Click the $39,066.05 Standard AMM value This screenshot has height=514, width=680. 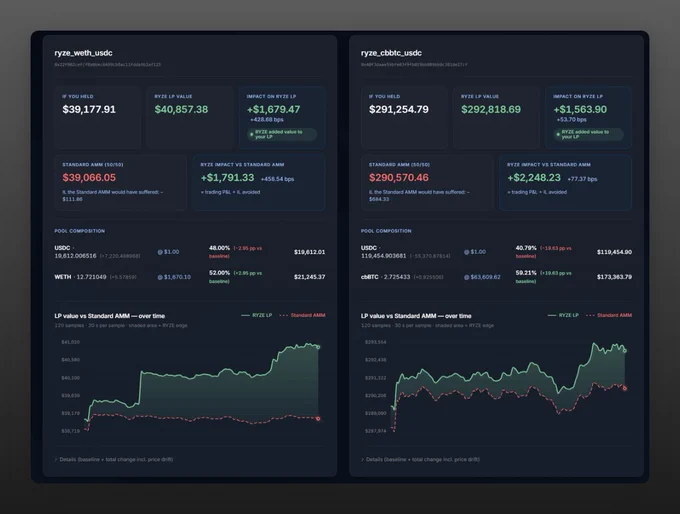point(89,177)
